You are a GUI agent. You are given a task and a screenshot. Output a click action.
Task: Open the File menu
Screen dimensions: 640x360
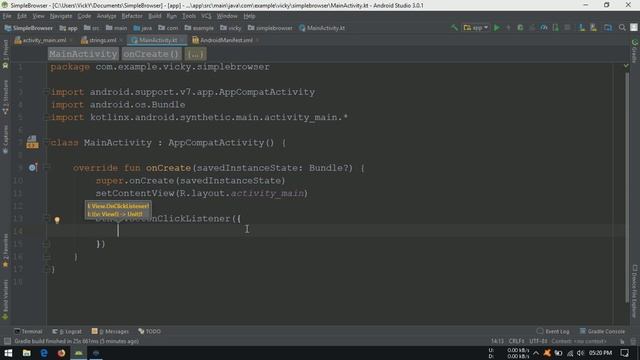pyautogui.click(x=7, y=16)
